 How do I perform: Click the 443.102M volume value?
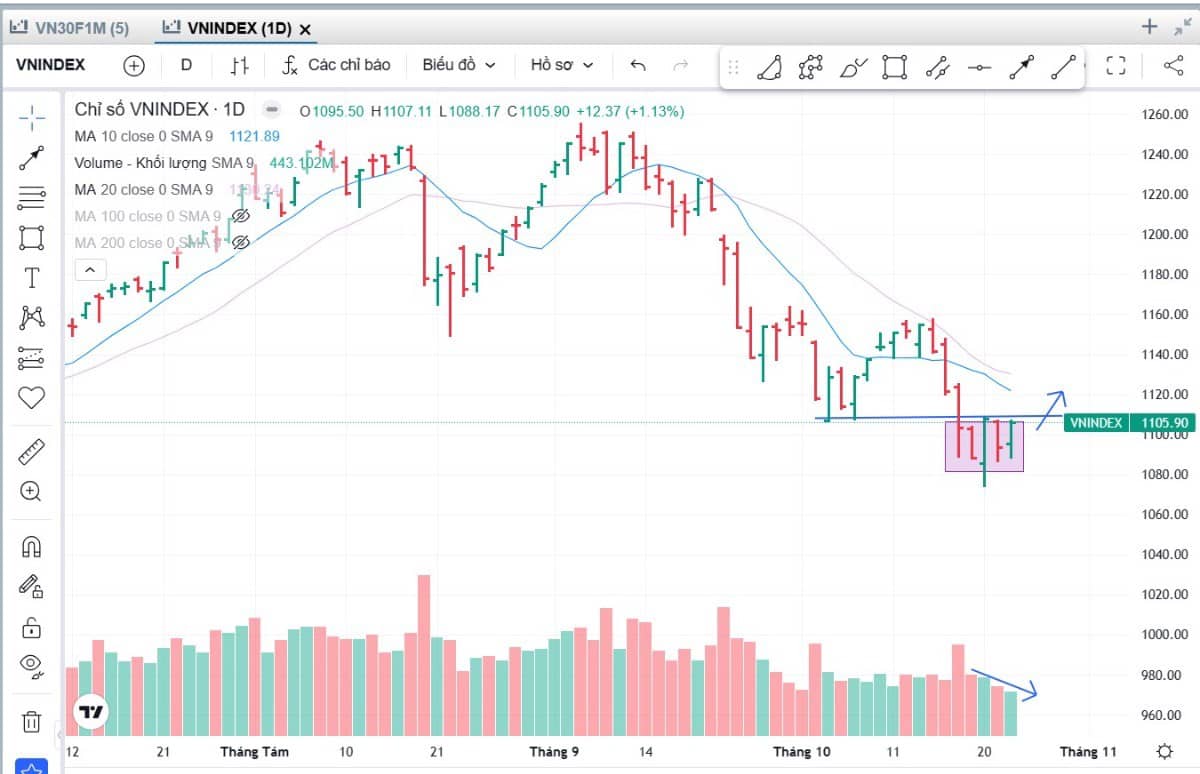[301, 163]
